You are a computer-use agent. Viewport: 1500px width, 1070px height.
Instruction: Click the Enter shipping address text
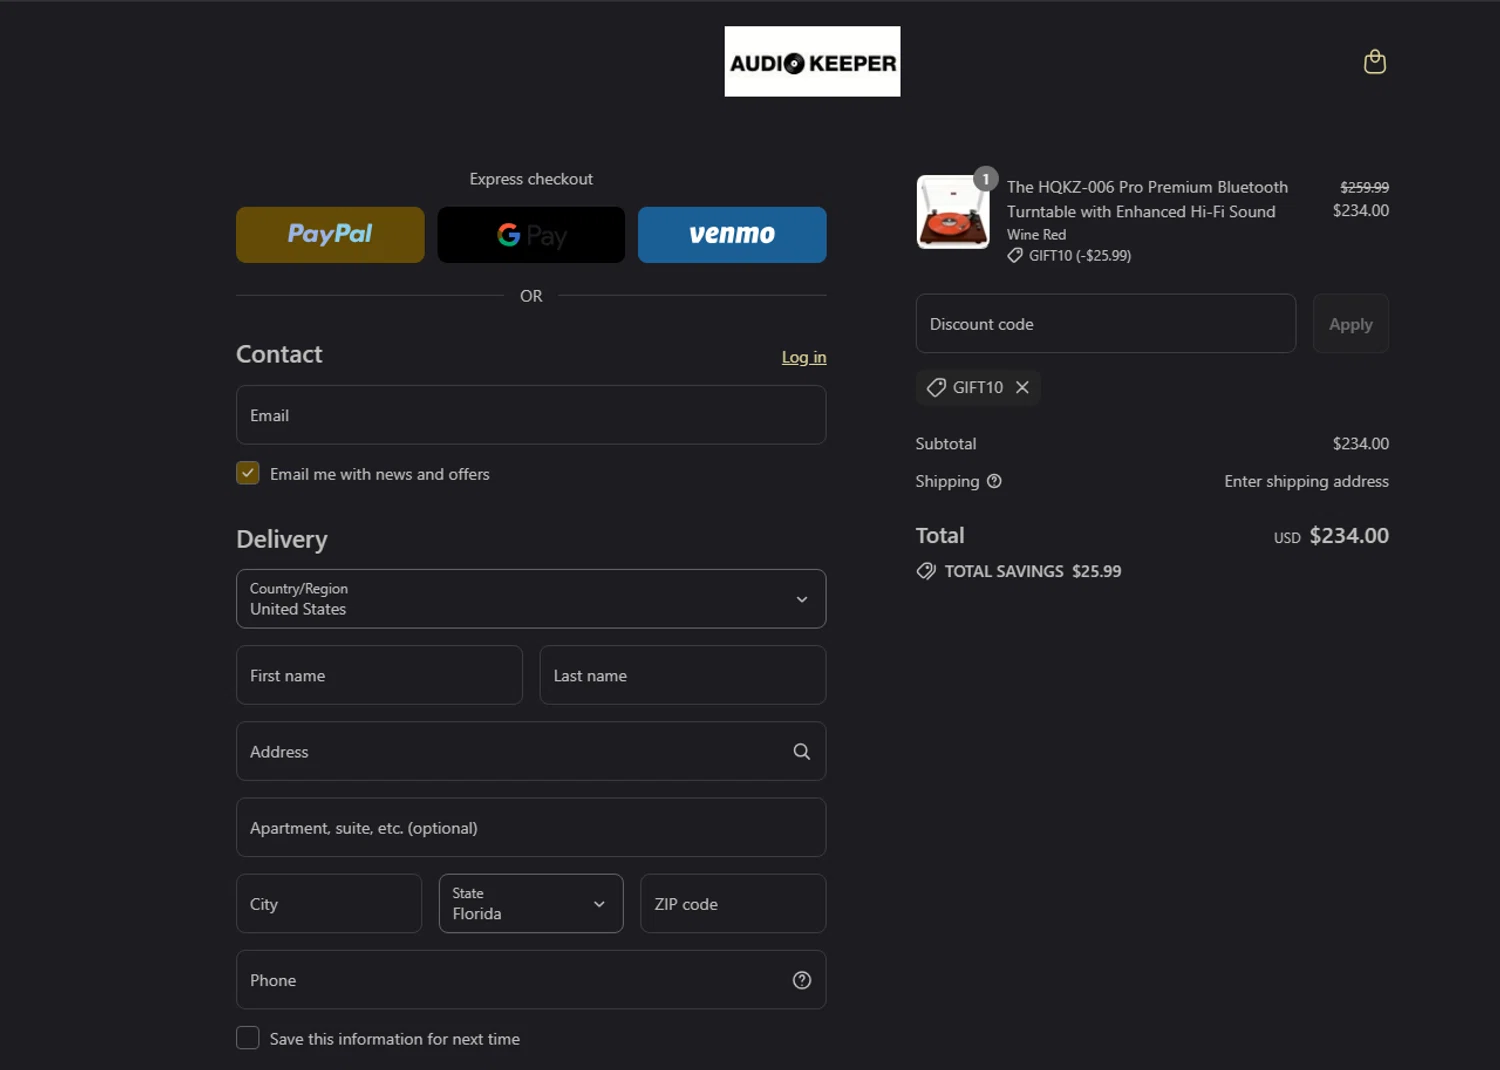coord(1306,481)
